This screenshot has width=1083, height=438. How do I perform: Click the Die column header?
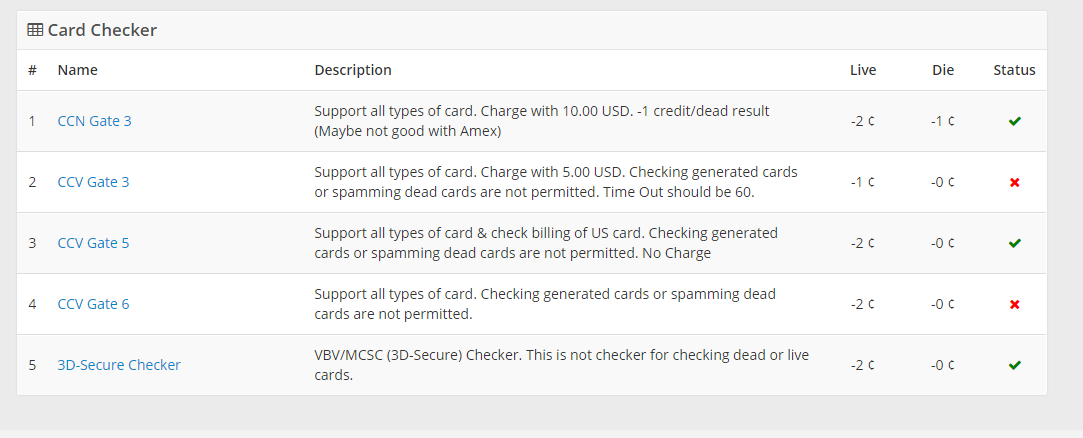(942, 70)
